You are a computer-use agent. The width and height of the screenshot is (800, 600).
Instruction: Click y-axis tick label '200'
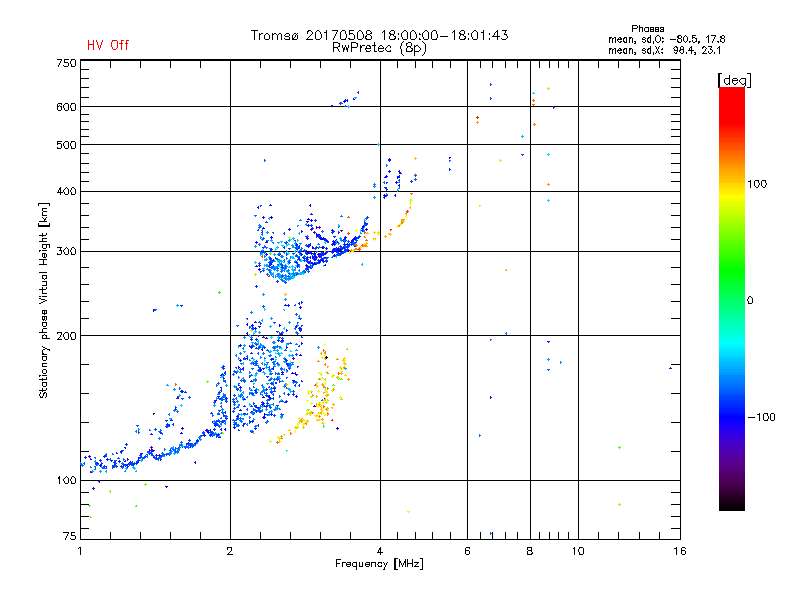pos(66,336)
